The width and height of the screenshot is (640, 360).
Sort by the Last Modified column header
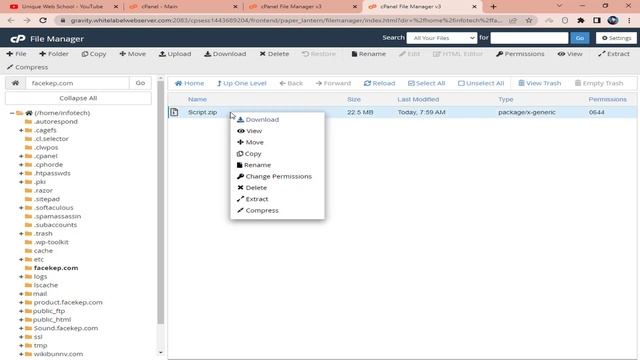[x=418, y=99]
